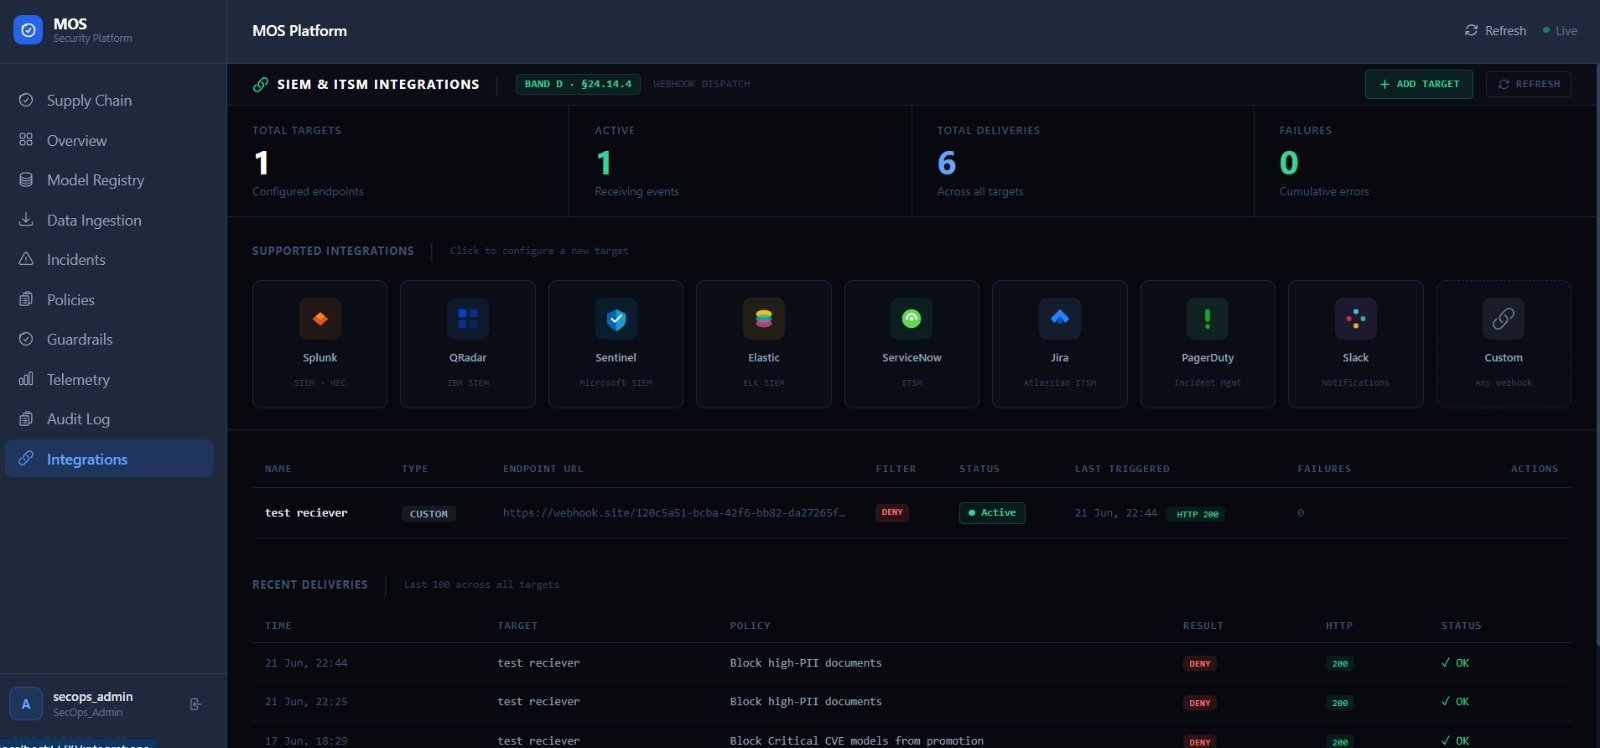This screenshot has width=1600, height=748.
Task: Click the Splunk integration icon
Action: [320, 319]
